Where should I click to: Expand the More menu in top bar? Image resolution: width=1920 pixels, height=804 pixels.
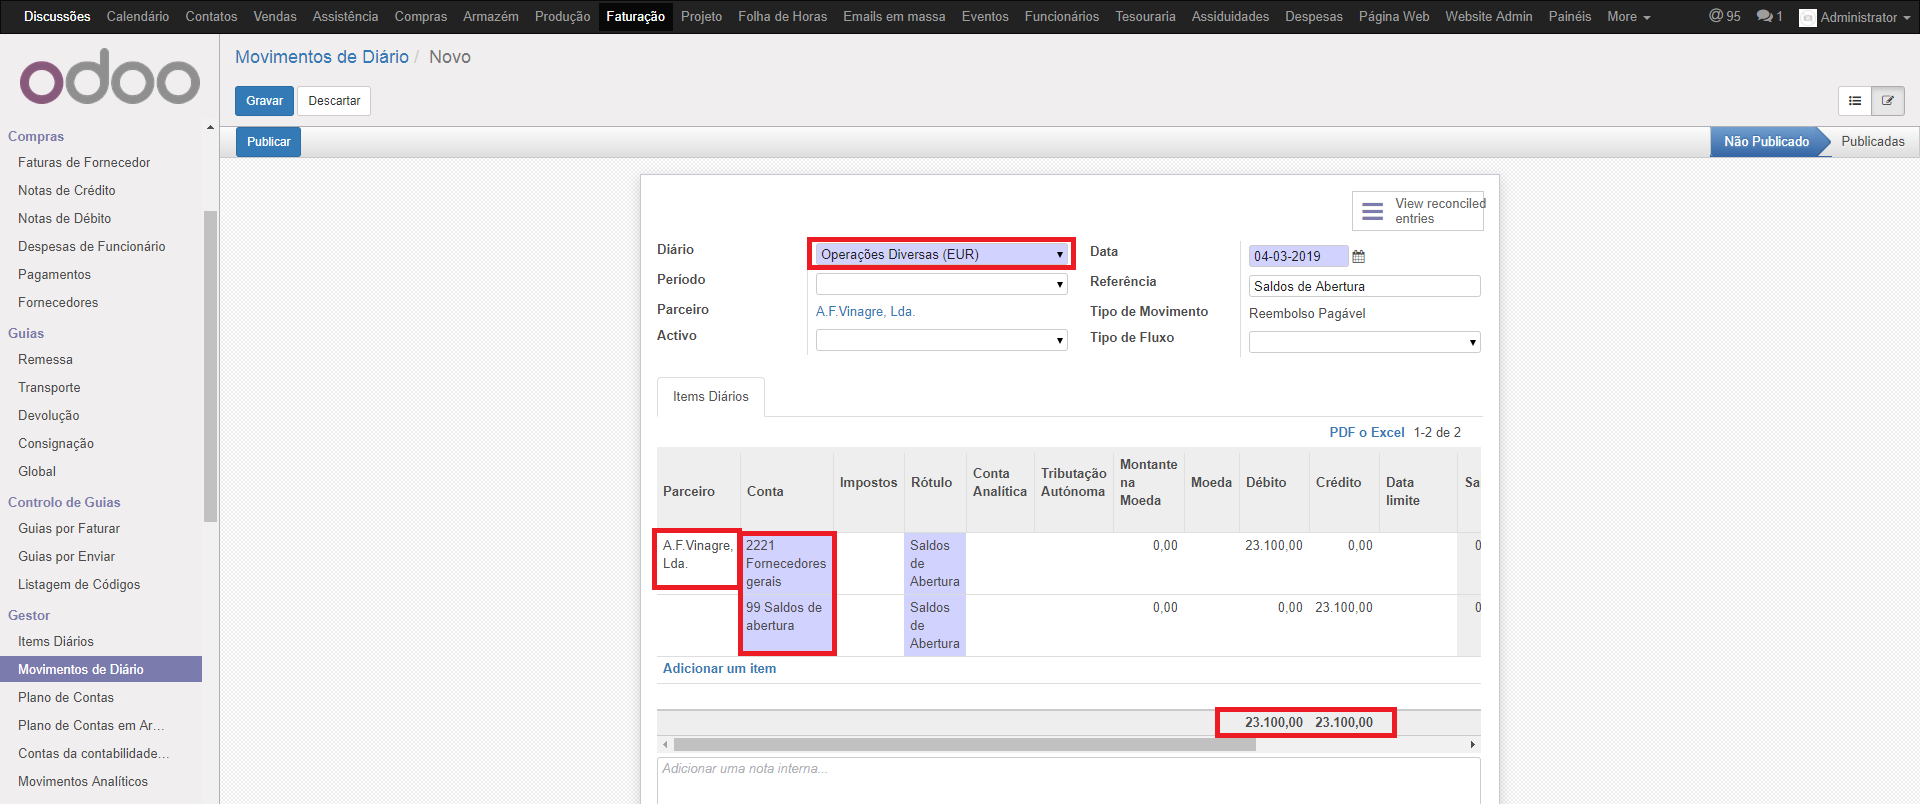[x=1628, y=17]
